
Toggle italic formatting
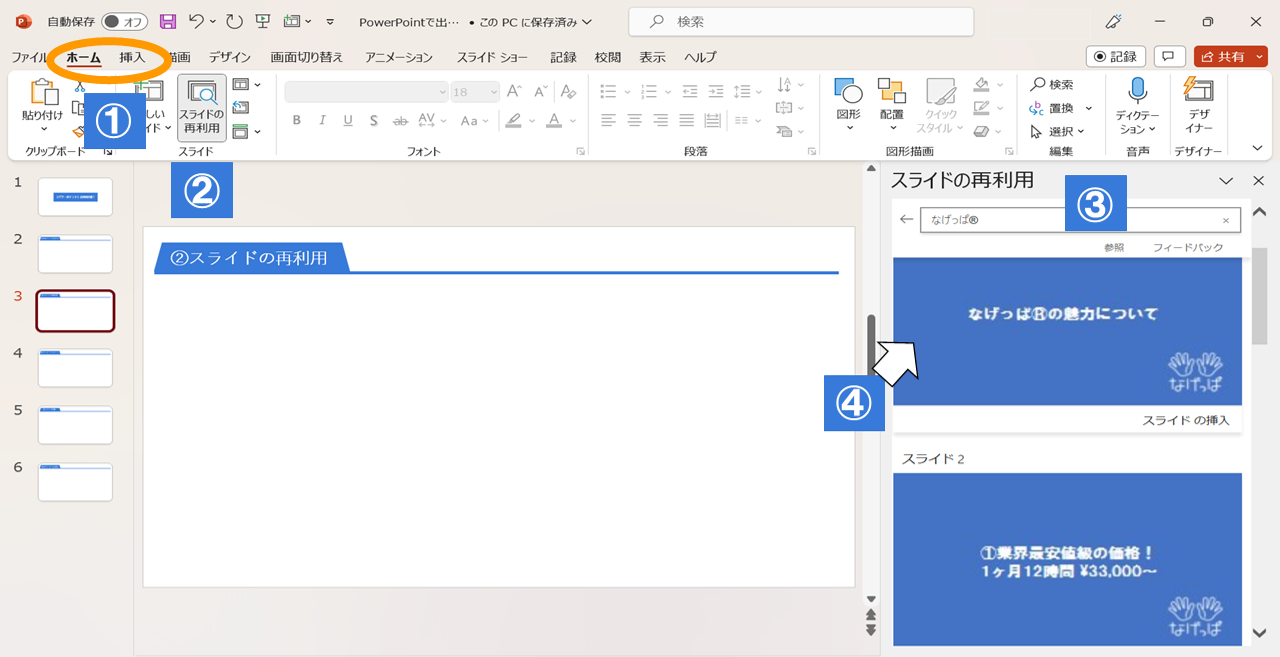click(322, 121)
